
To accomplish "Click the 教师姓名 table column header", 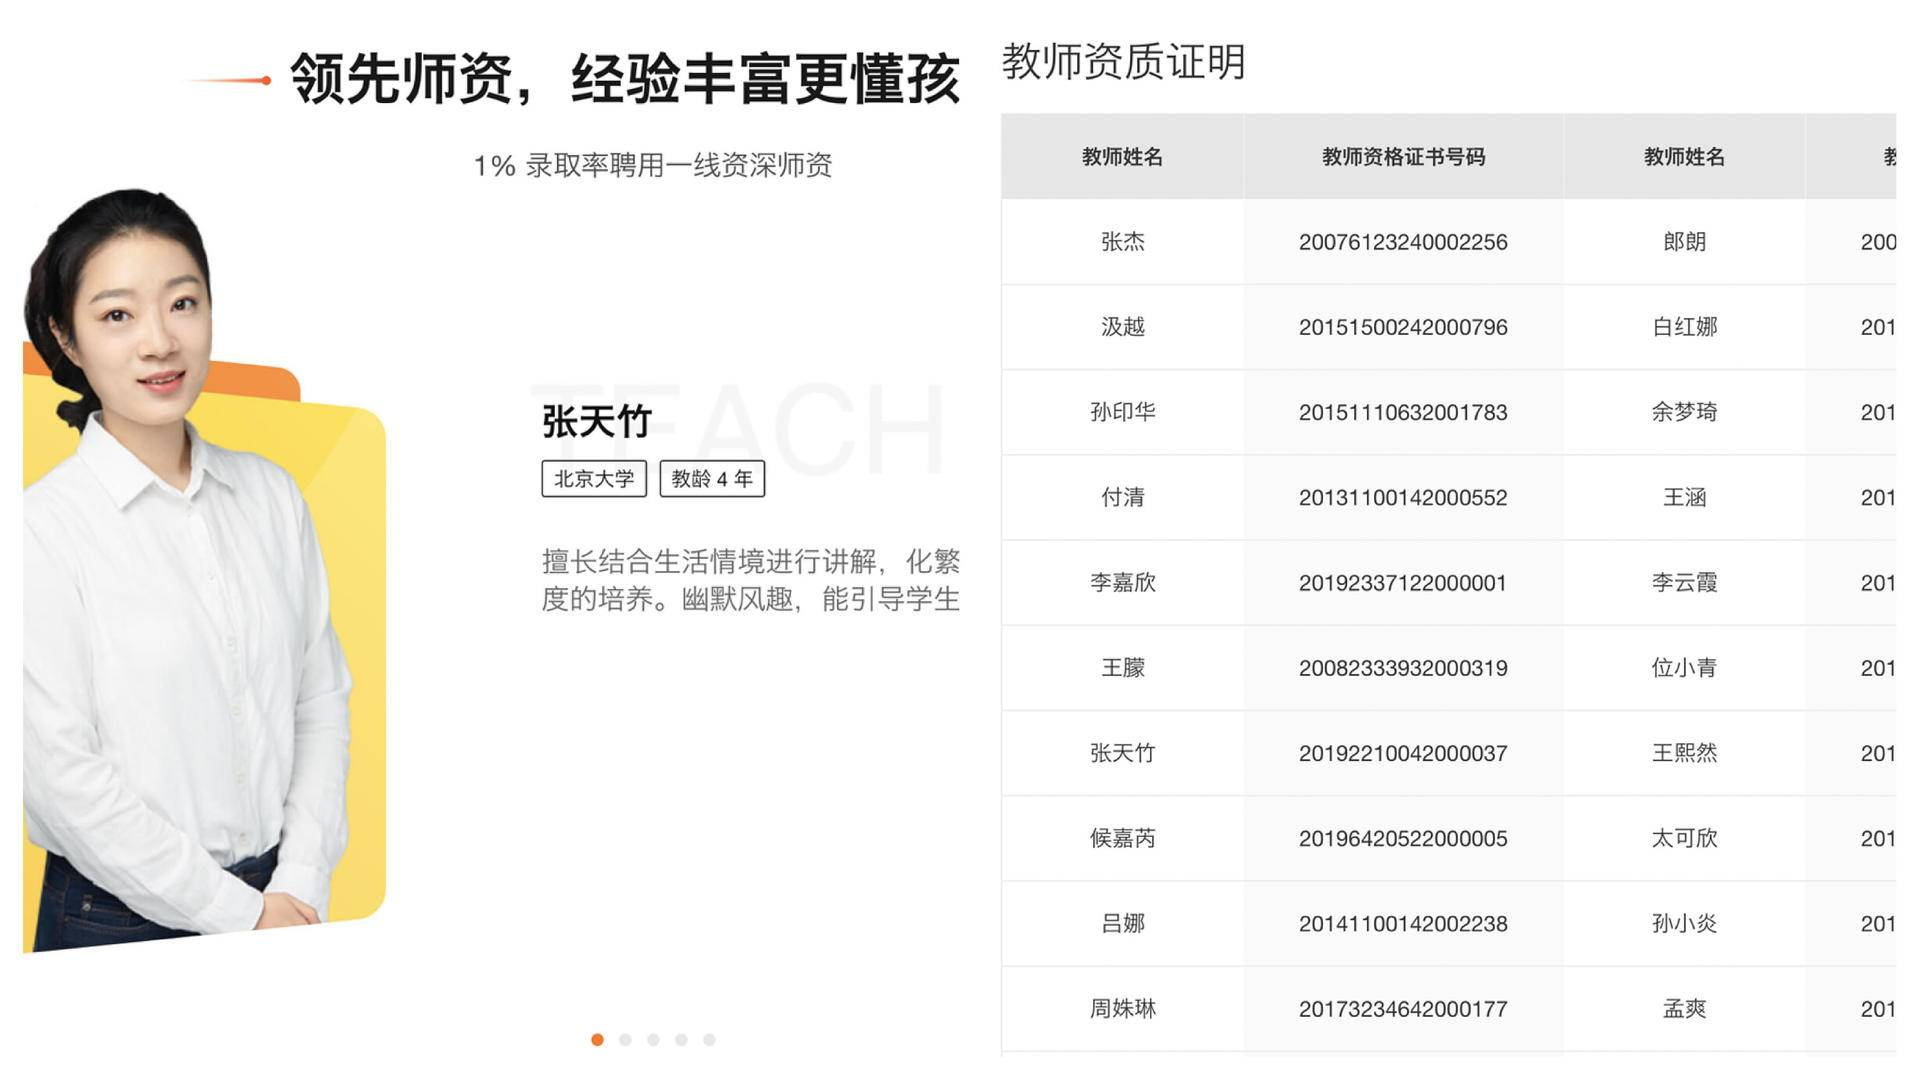I will point(1123,156).
